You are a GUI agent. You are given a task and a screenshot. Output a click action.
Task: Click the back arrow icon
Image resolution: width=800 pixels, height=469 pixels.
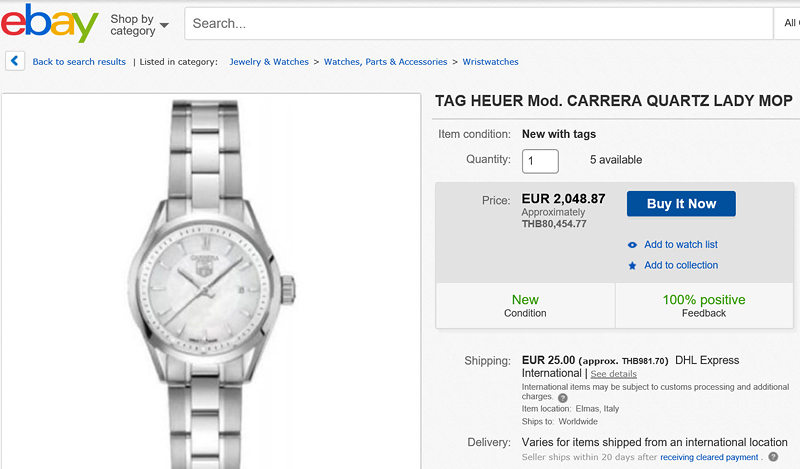tap(15, 61)
